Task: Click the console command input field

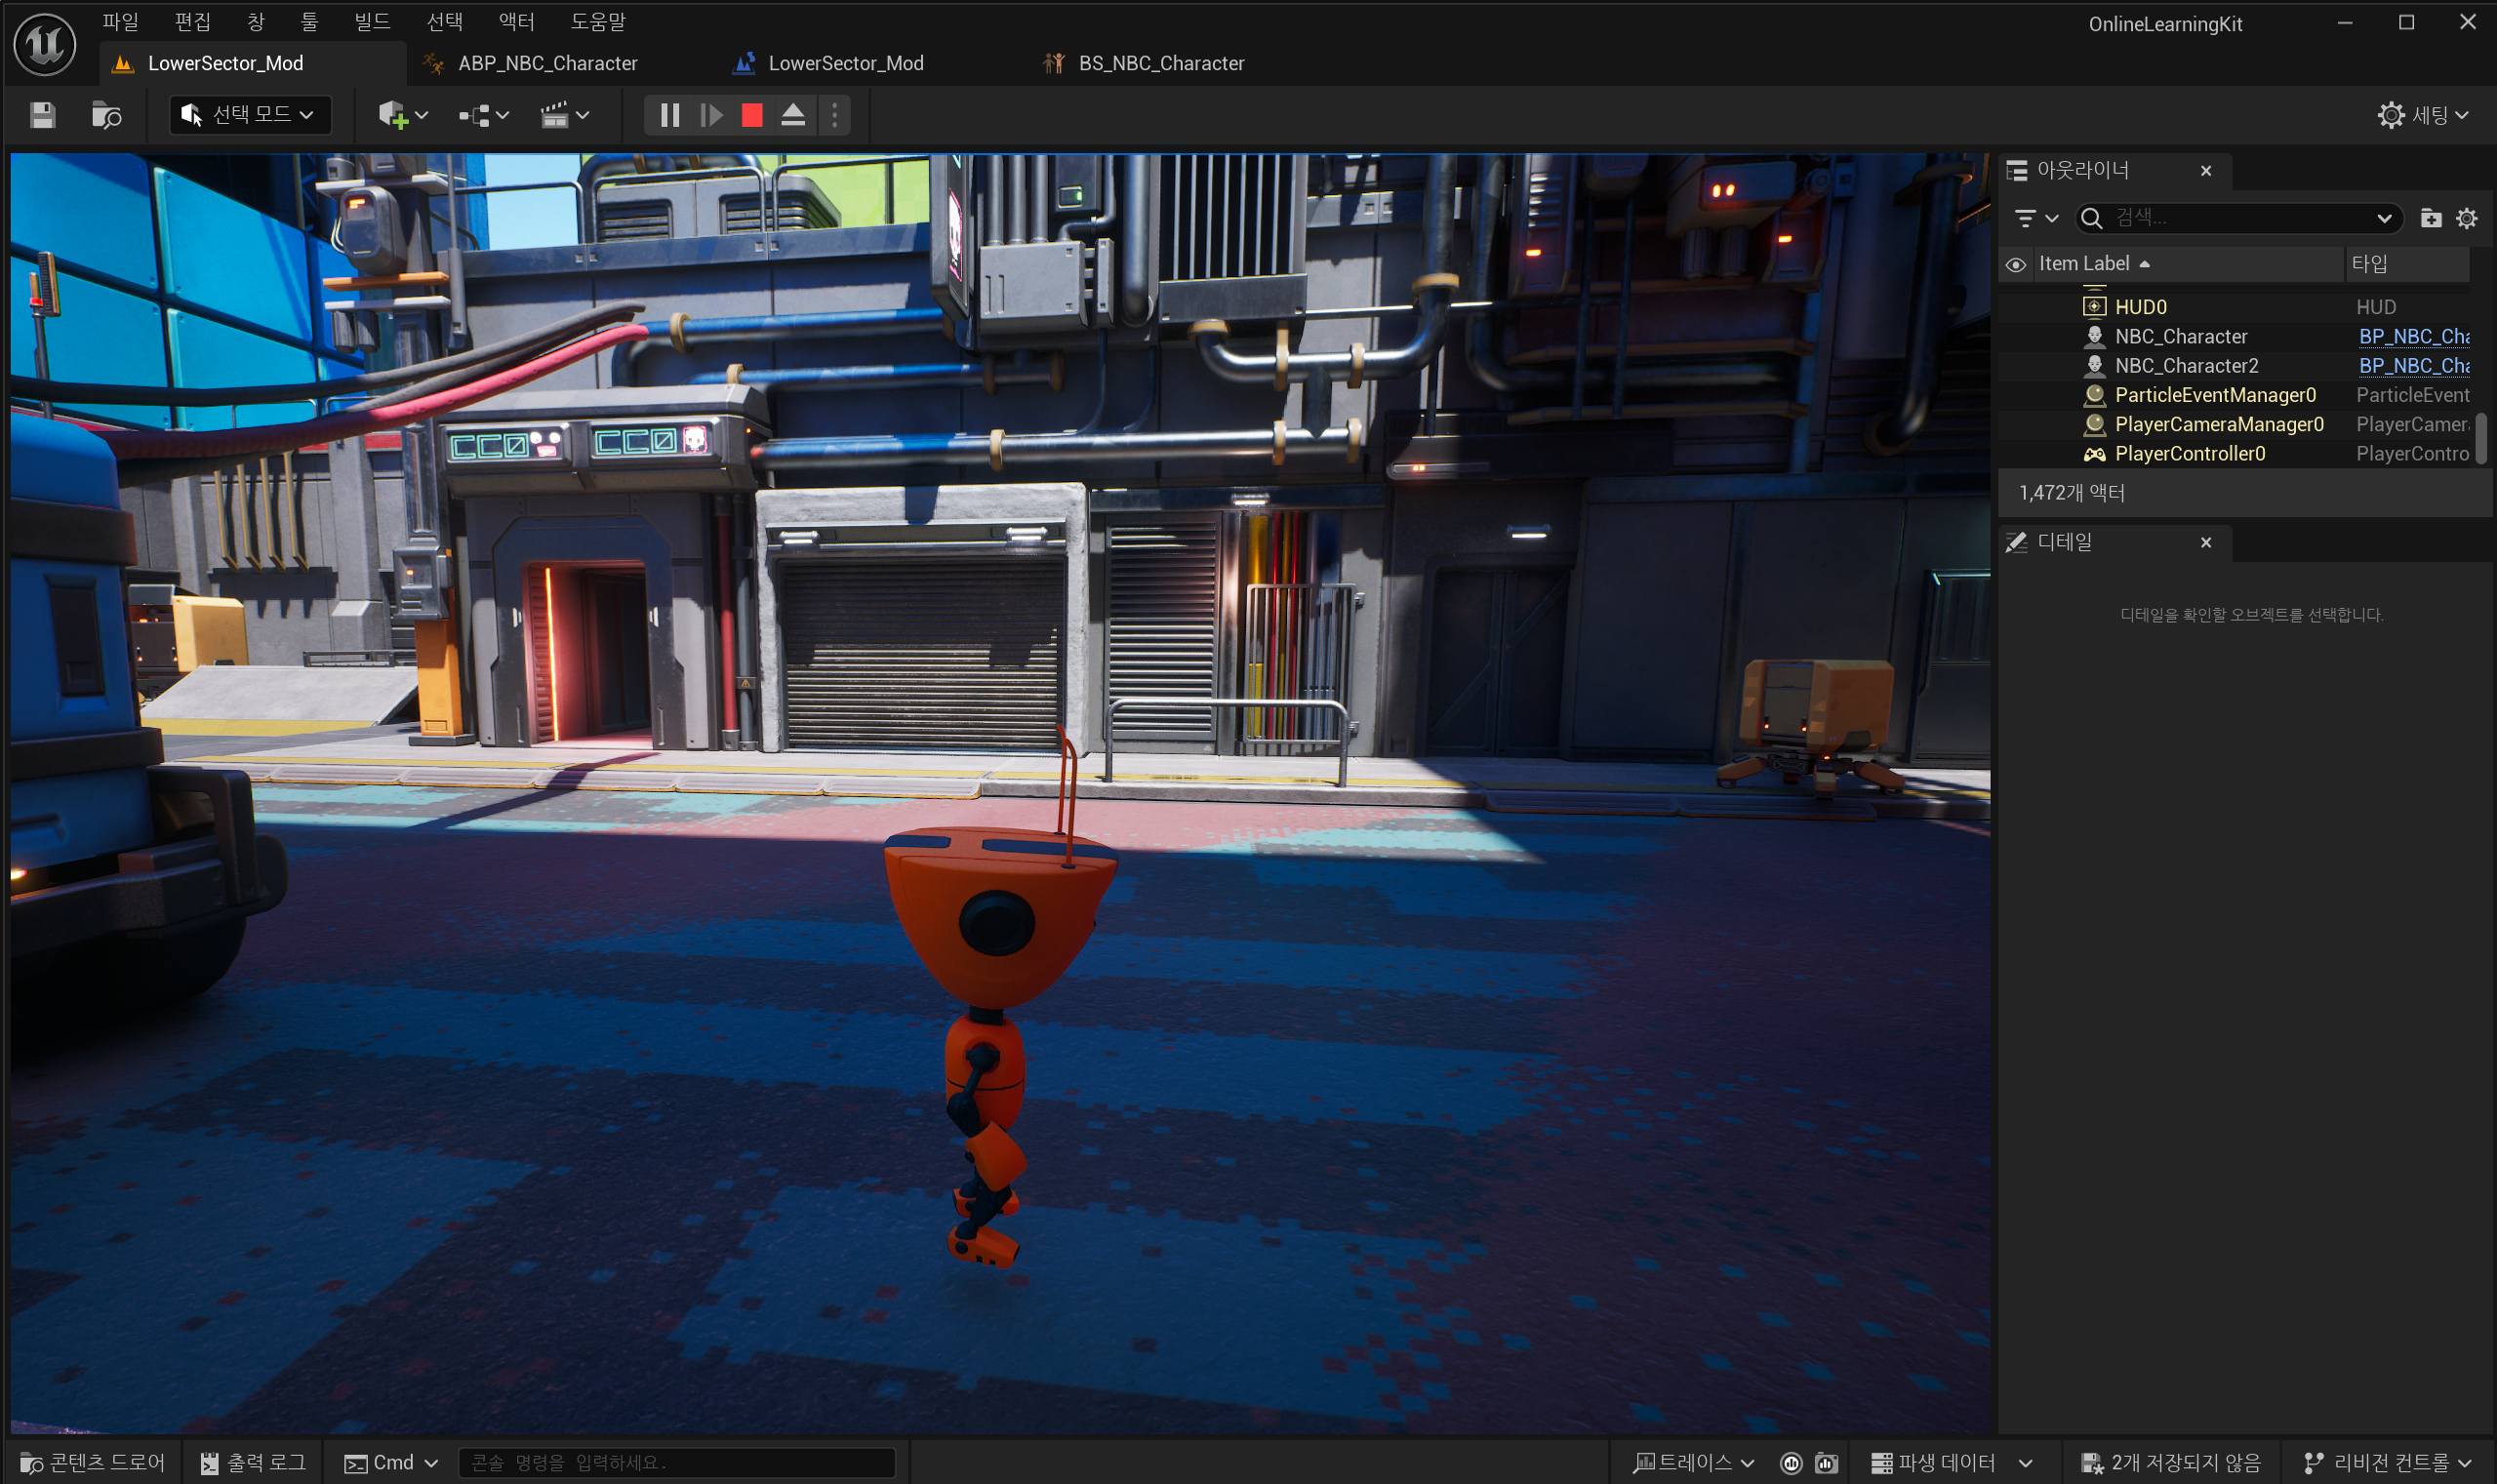Action: [x=675, y=1463]
